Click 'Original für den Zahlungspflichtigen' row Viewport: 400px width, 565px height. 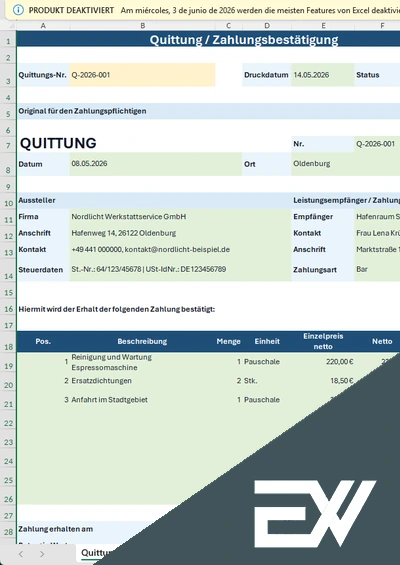point(208,111)
